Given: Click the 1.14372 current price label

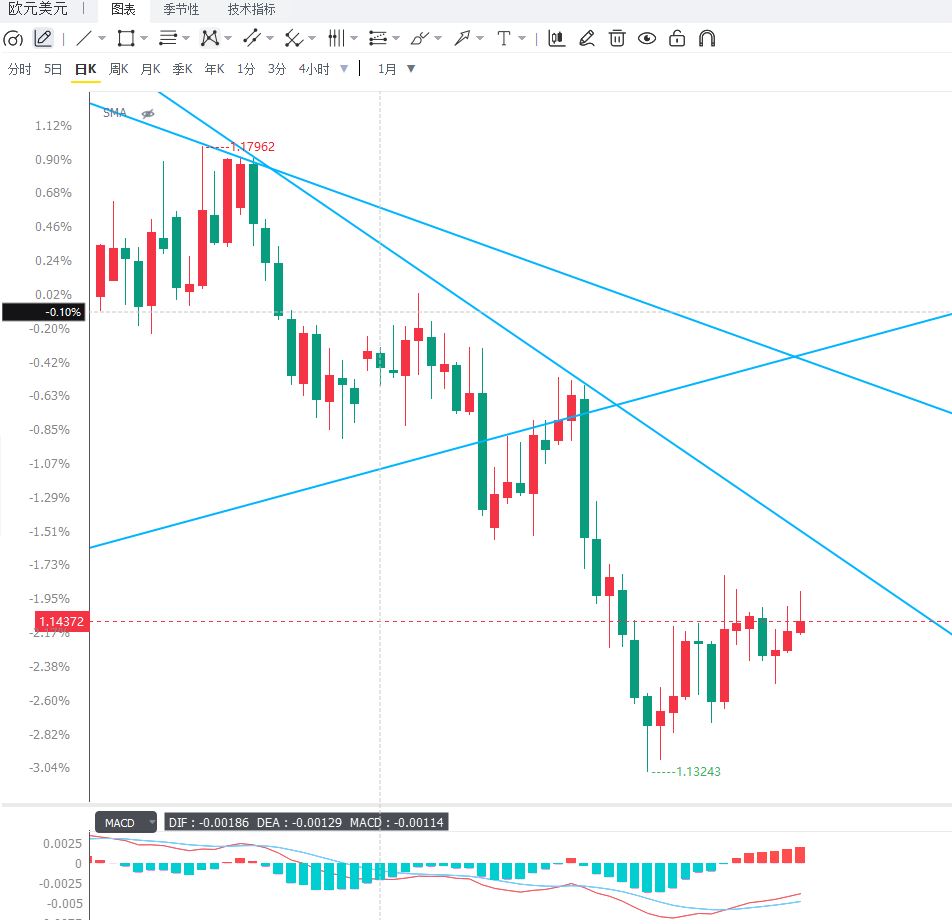Looking at the screenshot, I should point(62,621).
